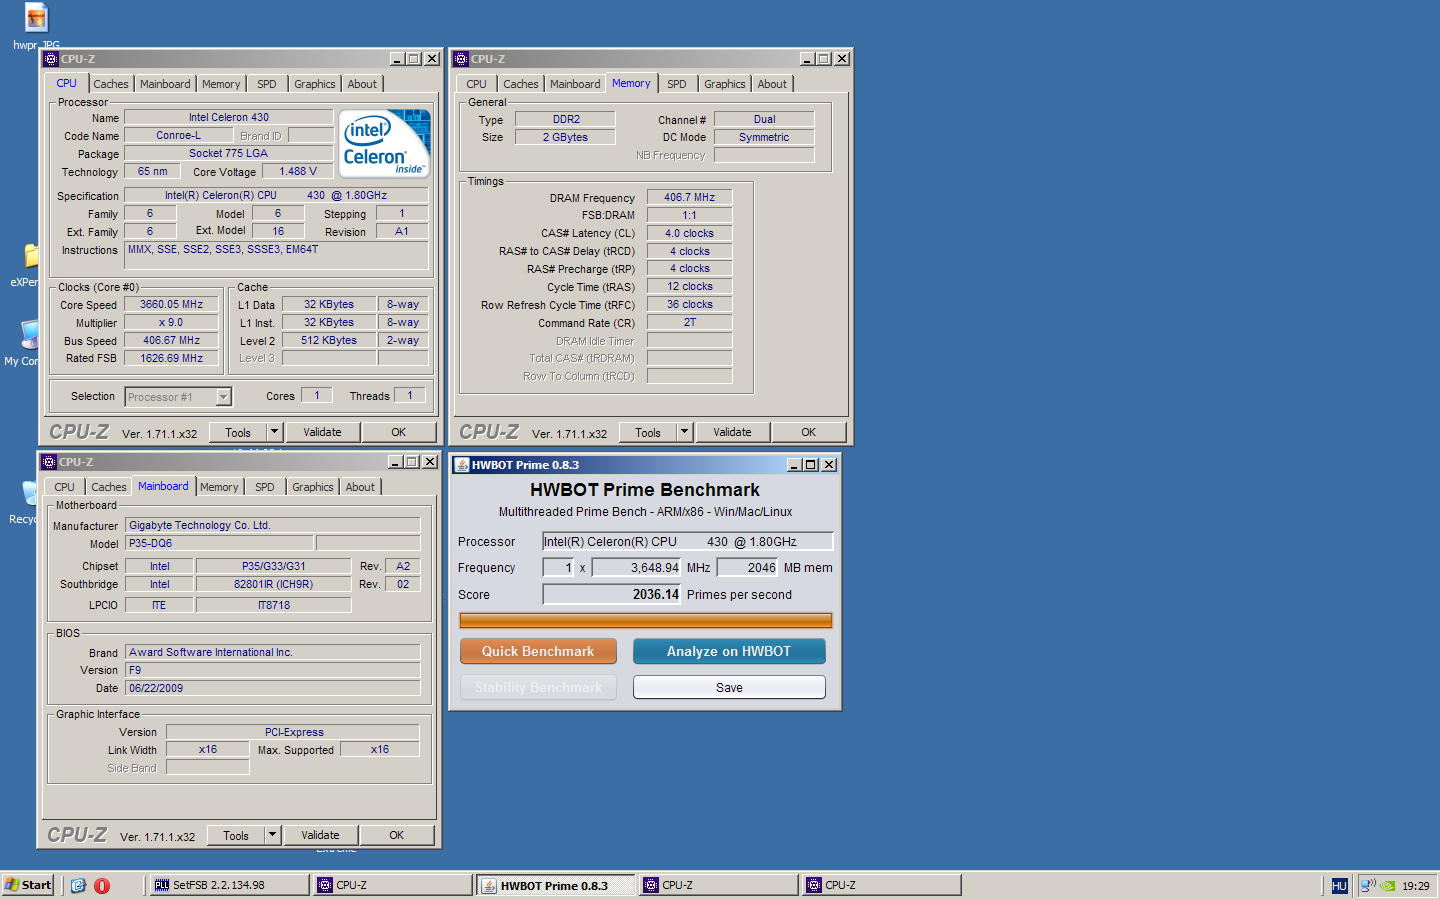
Task: Click Validate in CPU window
Action: point(322,432)
